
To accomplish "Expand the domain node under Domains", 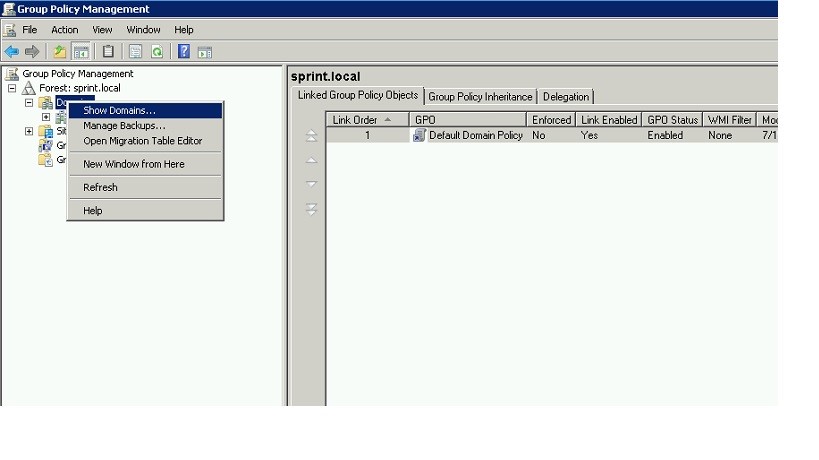I will coord(46,117).
